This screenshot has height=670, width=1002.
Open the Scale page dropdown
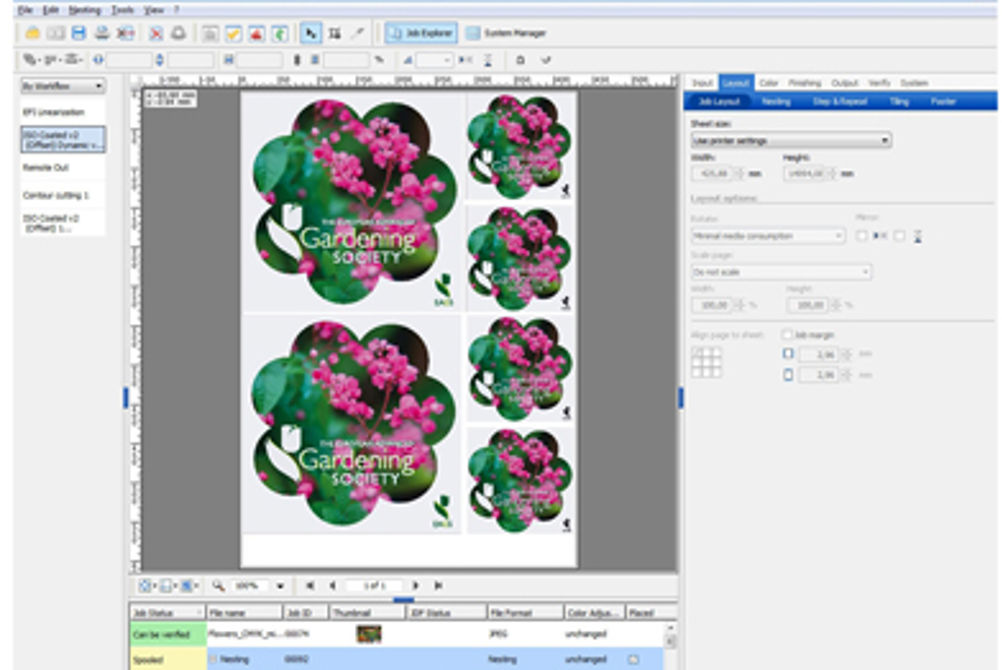pos(781,272)
